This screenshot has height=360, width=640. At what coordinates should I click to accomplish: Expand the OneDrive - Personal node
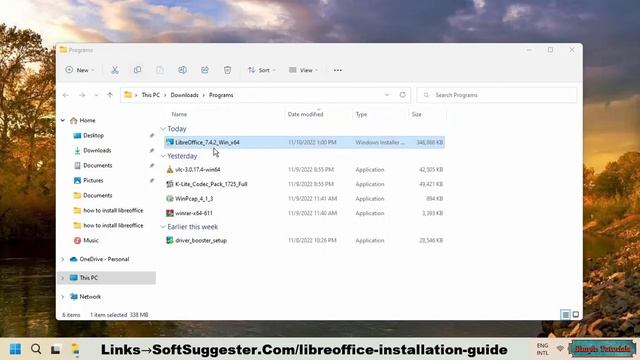[63, 259]
